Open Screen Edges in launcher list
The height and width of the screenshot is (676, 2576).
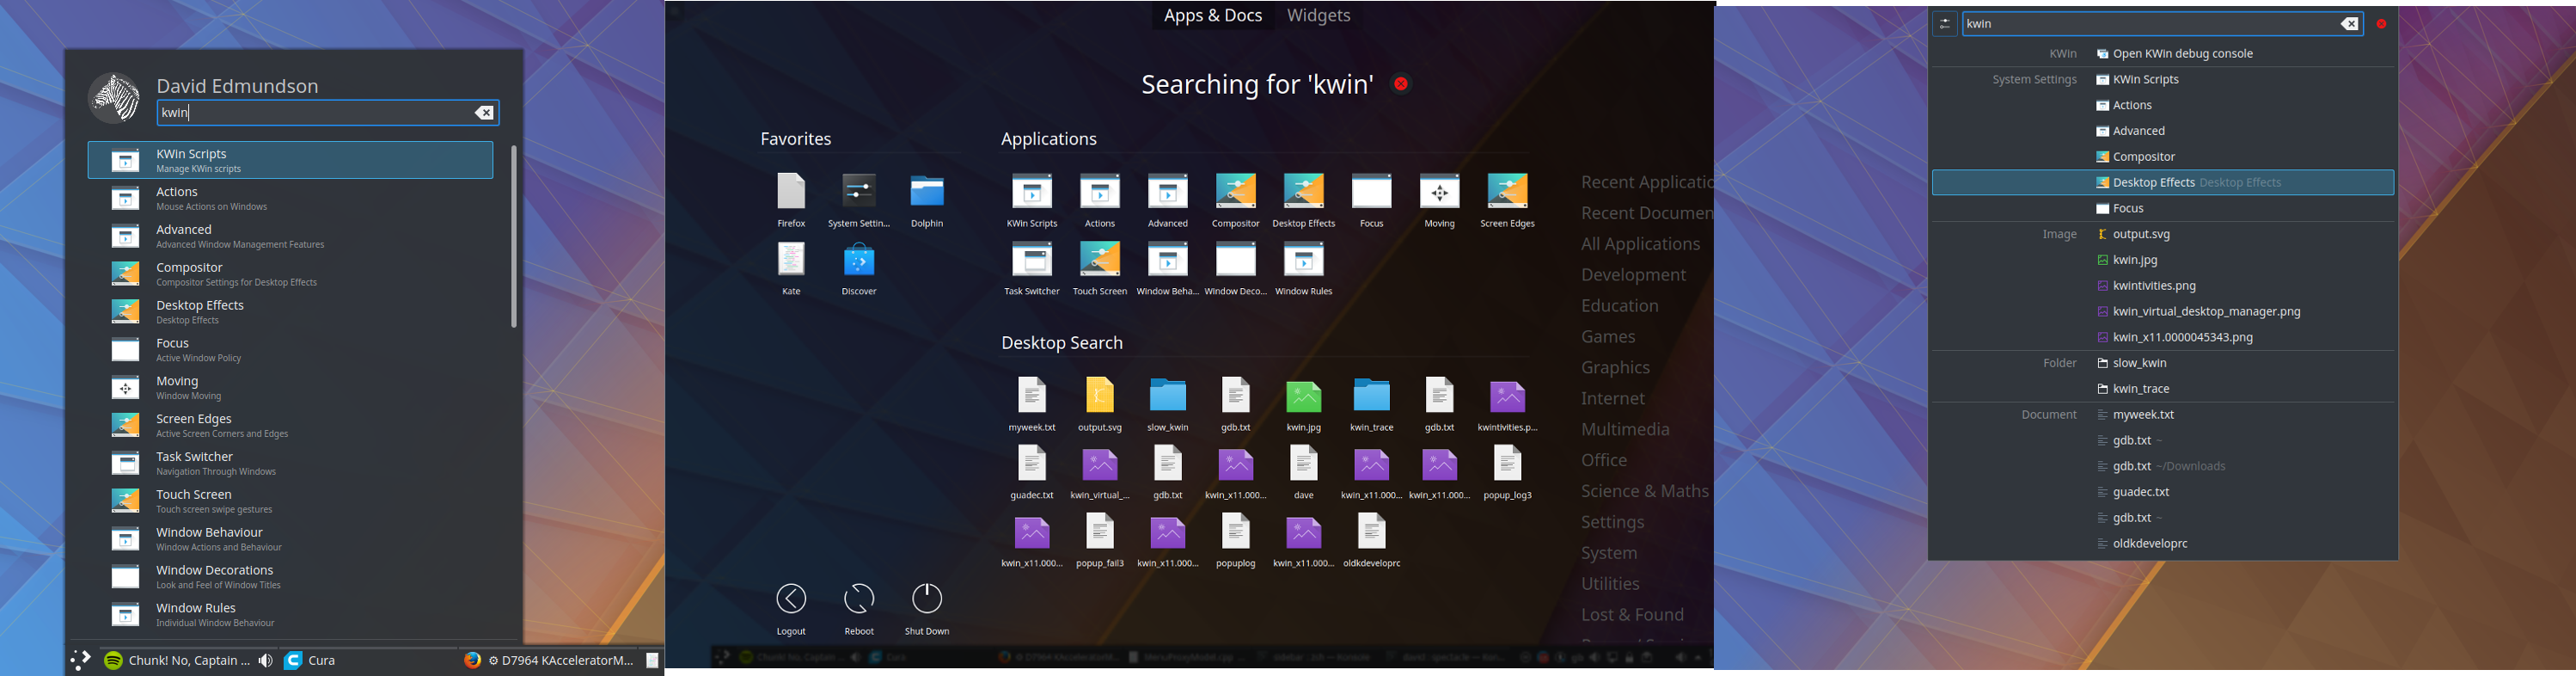290,426
